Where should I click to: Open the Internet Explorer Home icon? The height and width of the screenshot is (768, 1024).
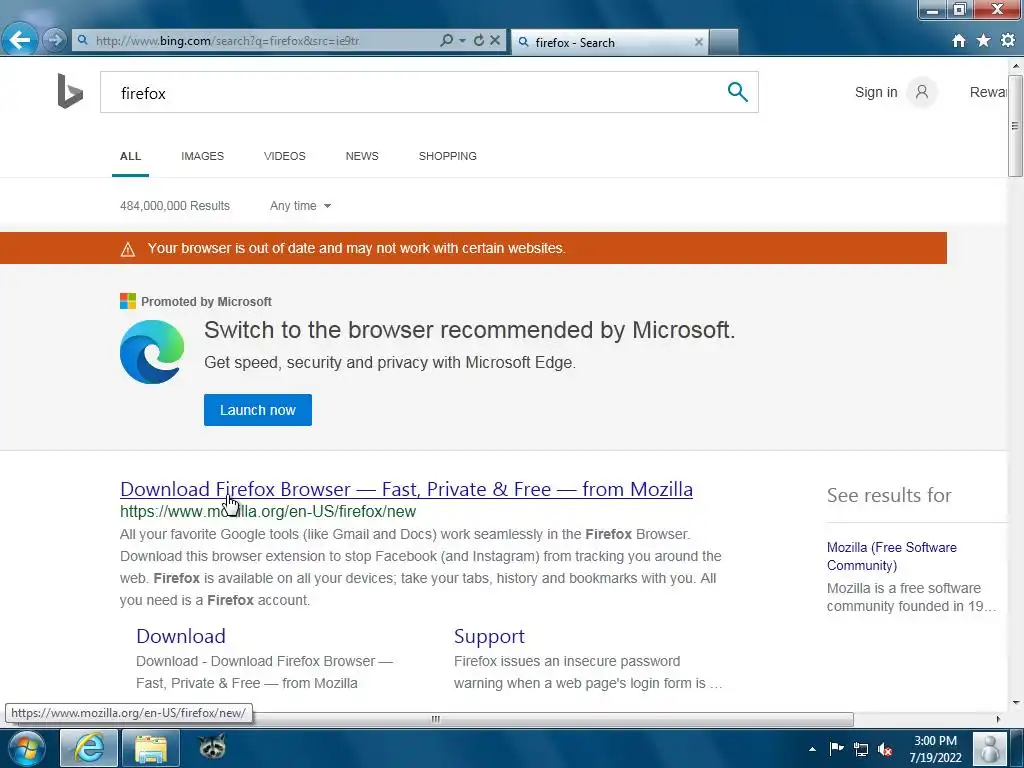click(959, 41)
